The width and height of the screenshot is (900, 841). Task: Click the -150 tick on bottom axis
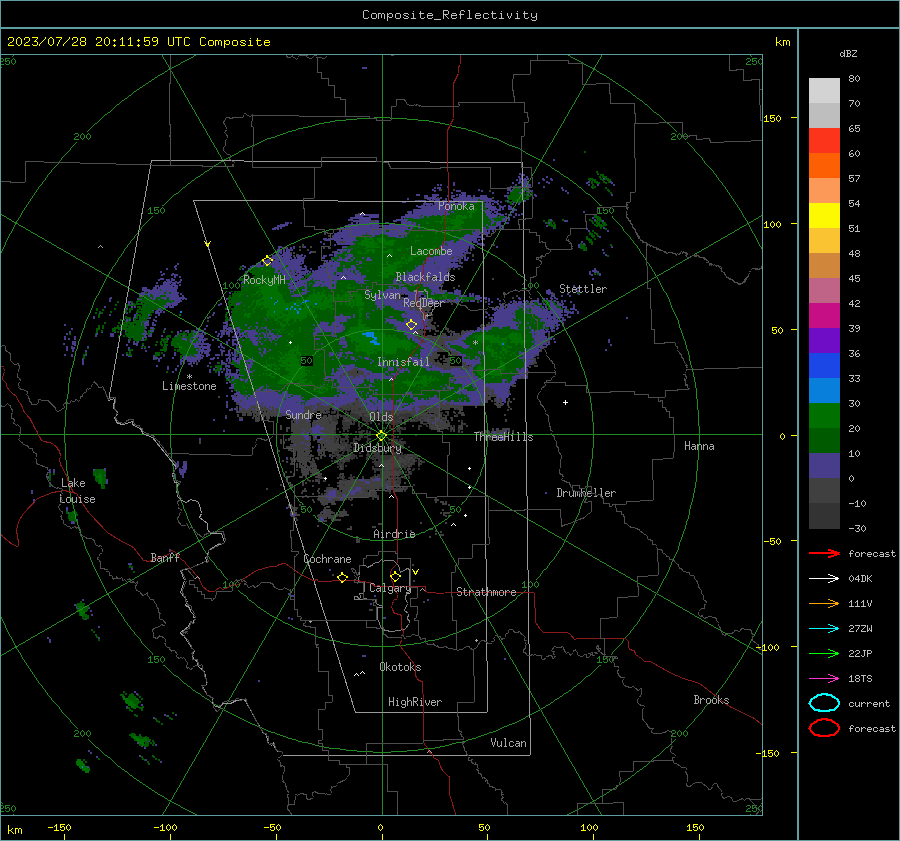click(x=59, y=827)
